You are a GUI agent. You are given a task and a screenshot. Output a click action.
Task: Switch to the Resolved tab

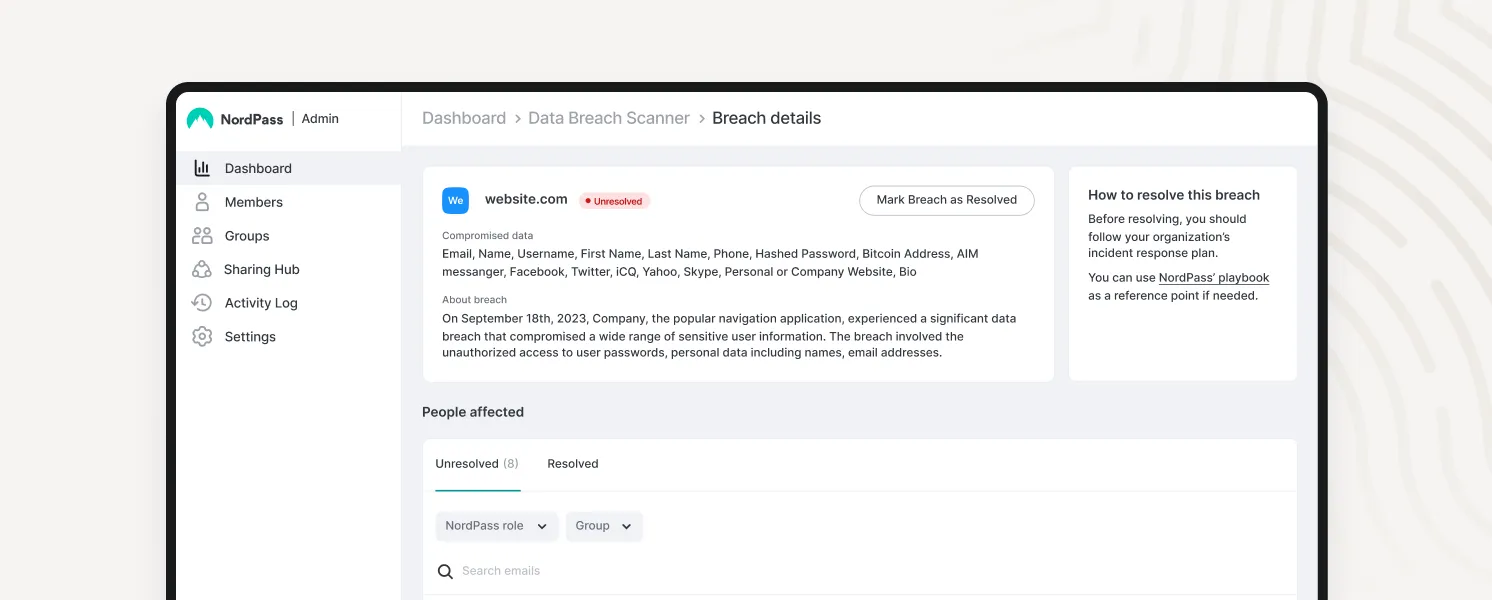pyautogui.click(x=572, y=464)
